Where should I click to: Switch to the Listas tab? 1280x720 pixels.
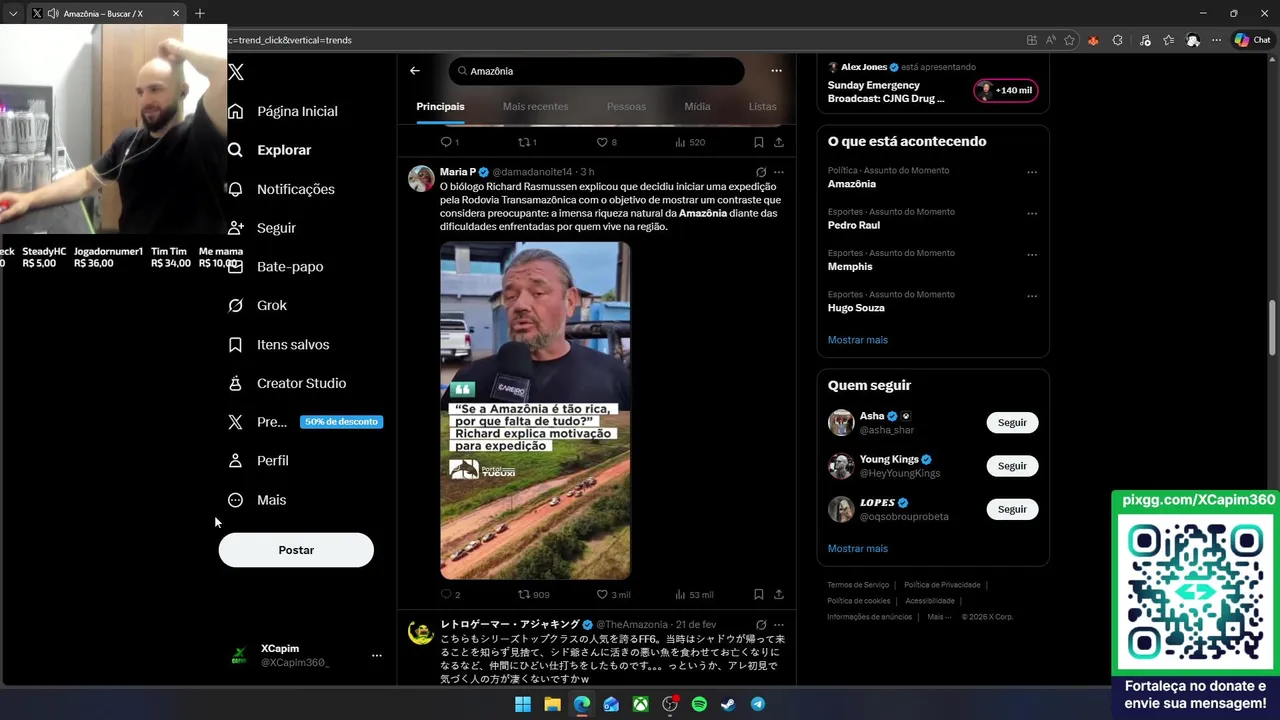(762, 106)
